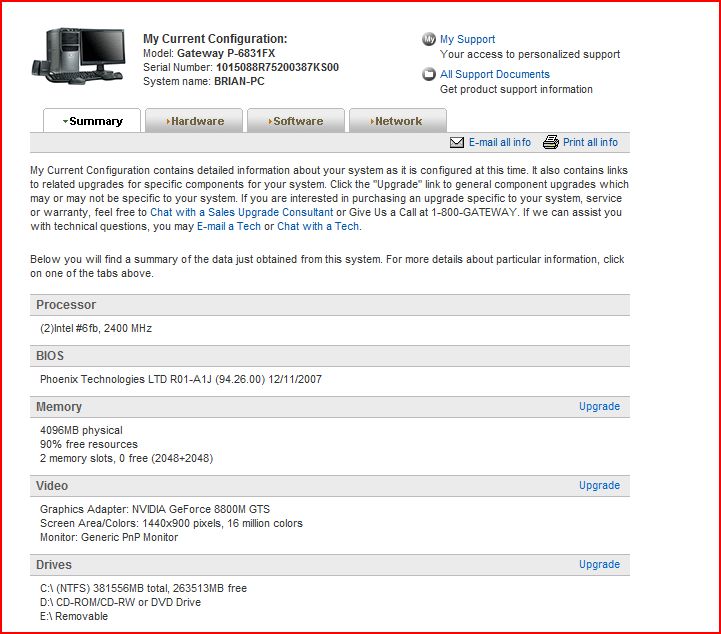Click the printer icon for print all info
This screenshot has height=634, width=721.
point(550,142)
